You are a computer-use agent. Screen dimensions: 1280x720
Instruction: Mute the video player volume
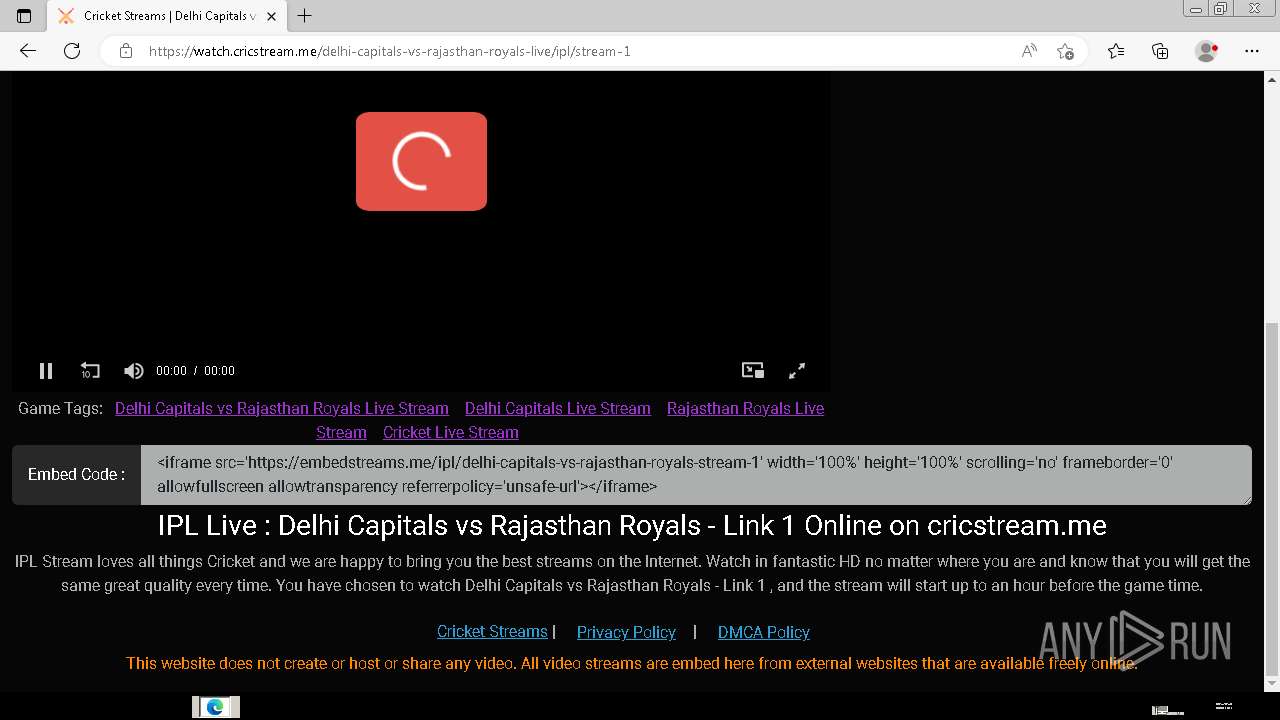point(133,371)
